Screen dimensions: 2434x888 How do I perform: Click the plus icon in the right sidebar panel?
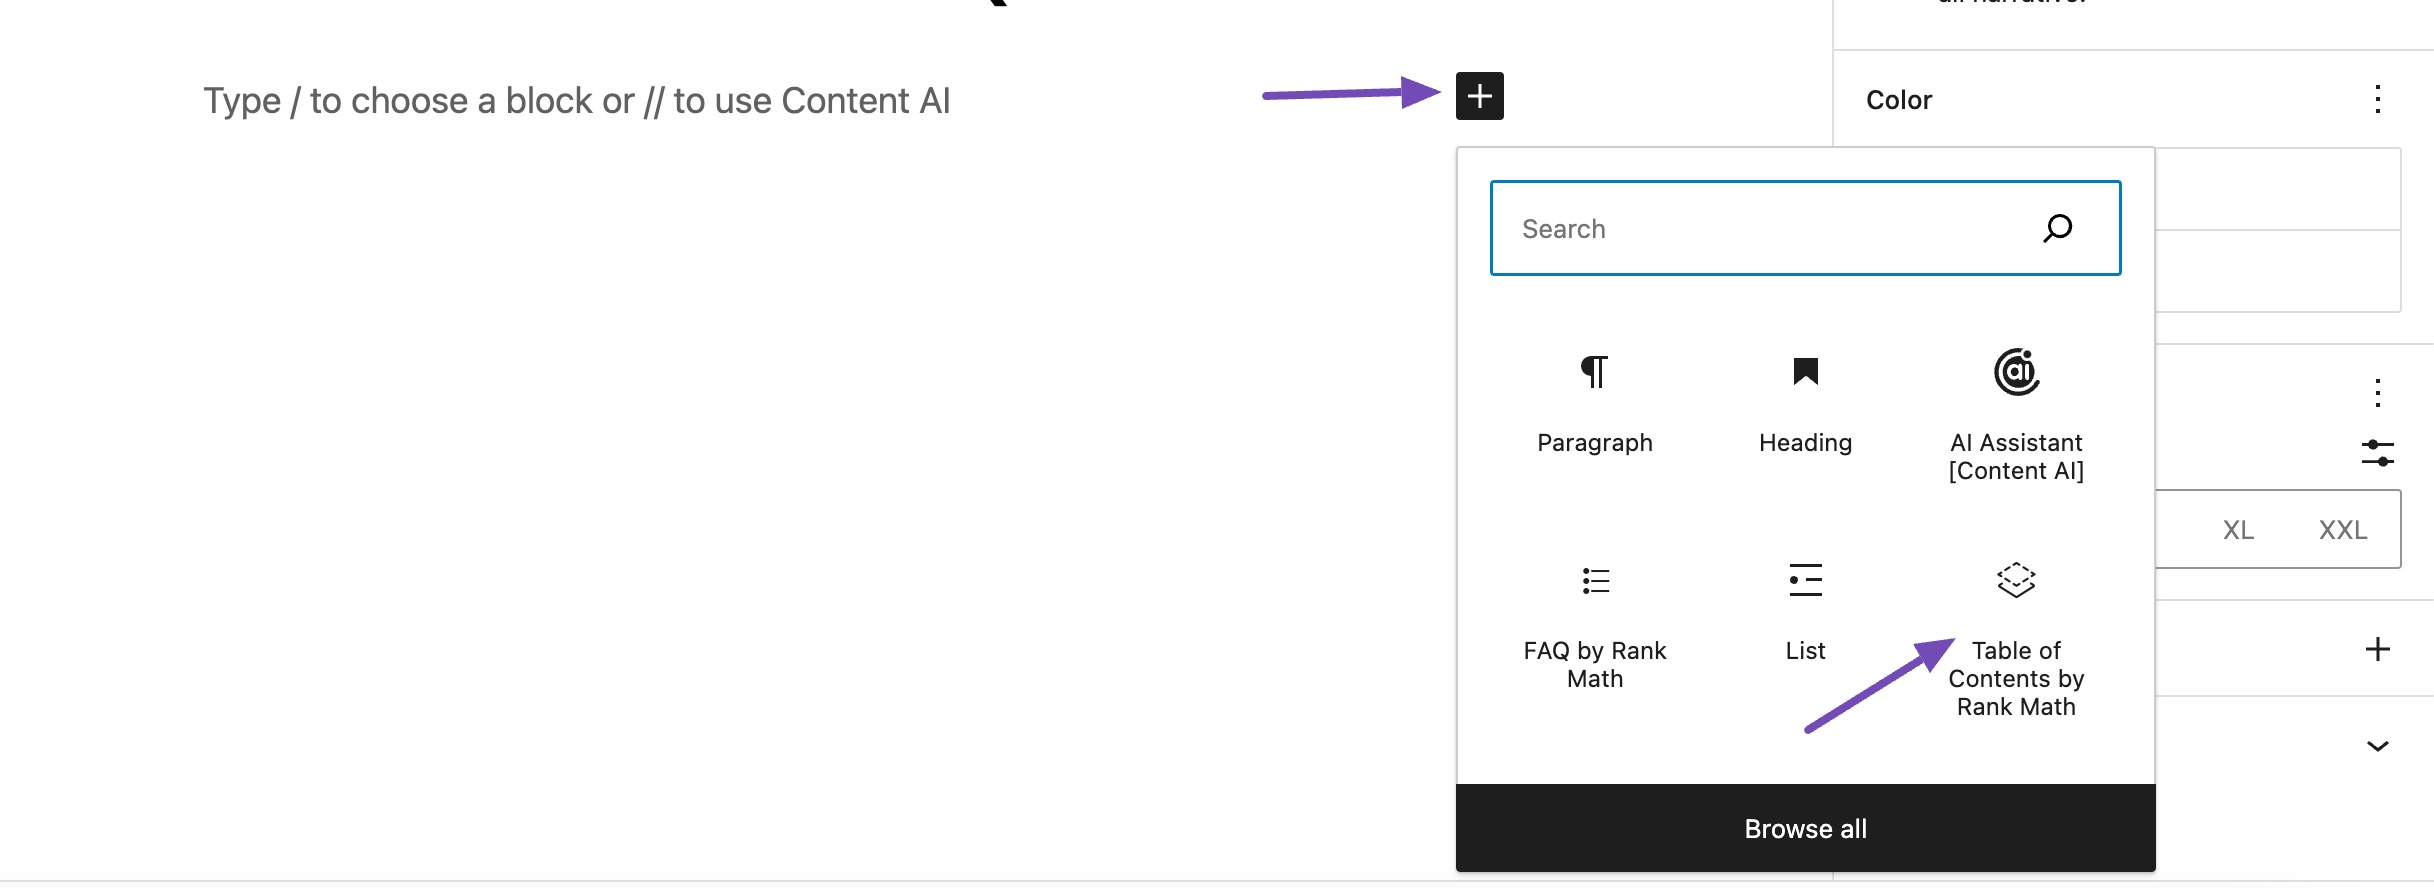(x=2377, y=649)
